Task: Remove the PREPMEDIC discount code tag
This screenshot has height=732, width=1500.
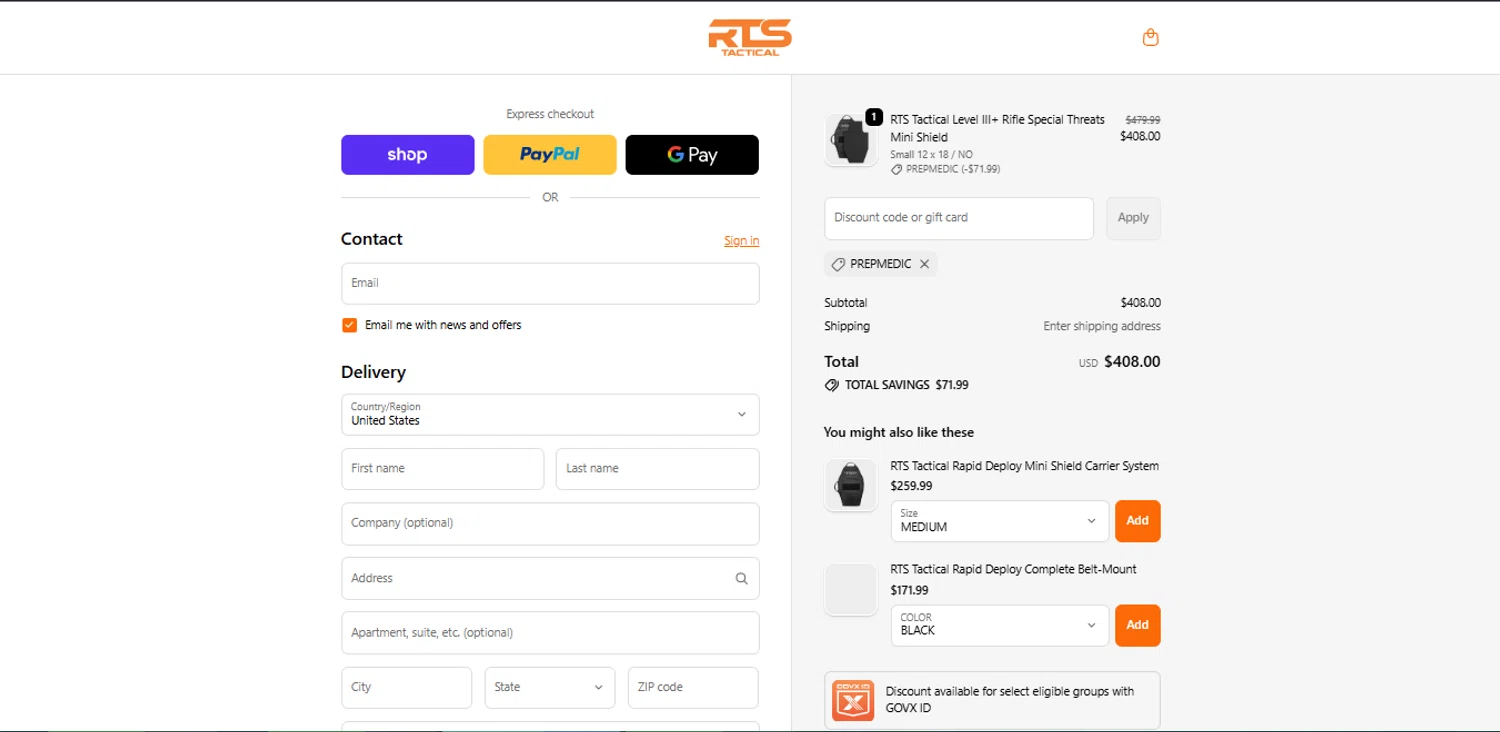Action: pyautogui.click(x=925, y=264)
